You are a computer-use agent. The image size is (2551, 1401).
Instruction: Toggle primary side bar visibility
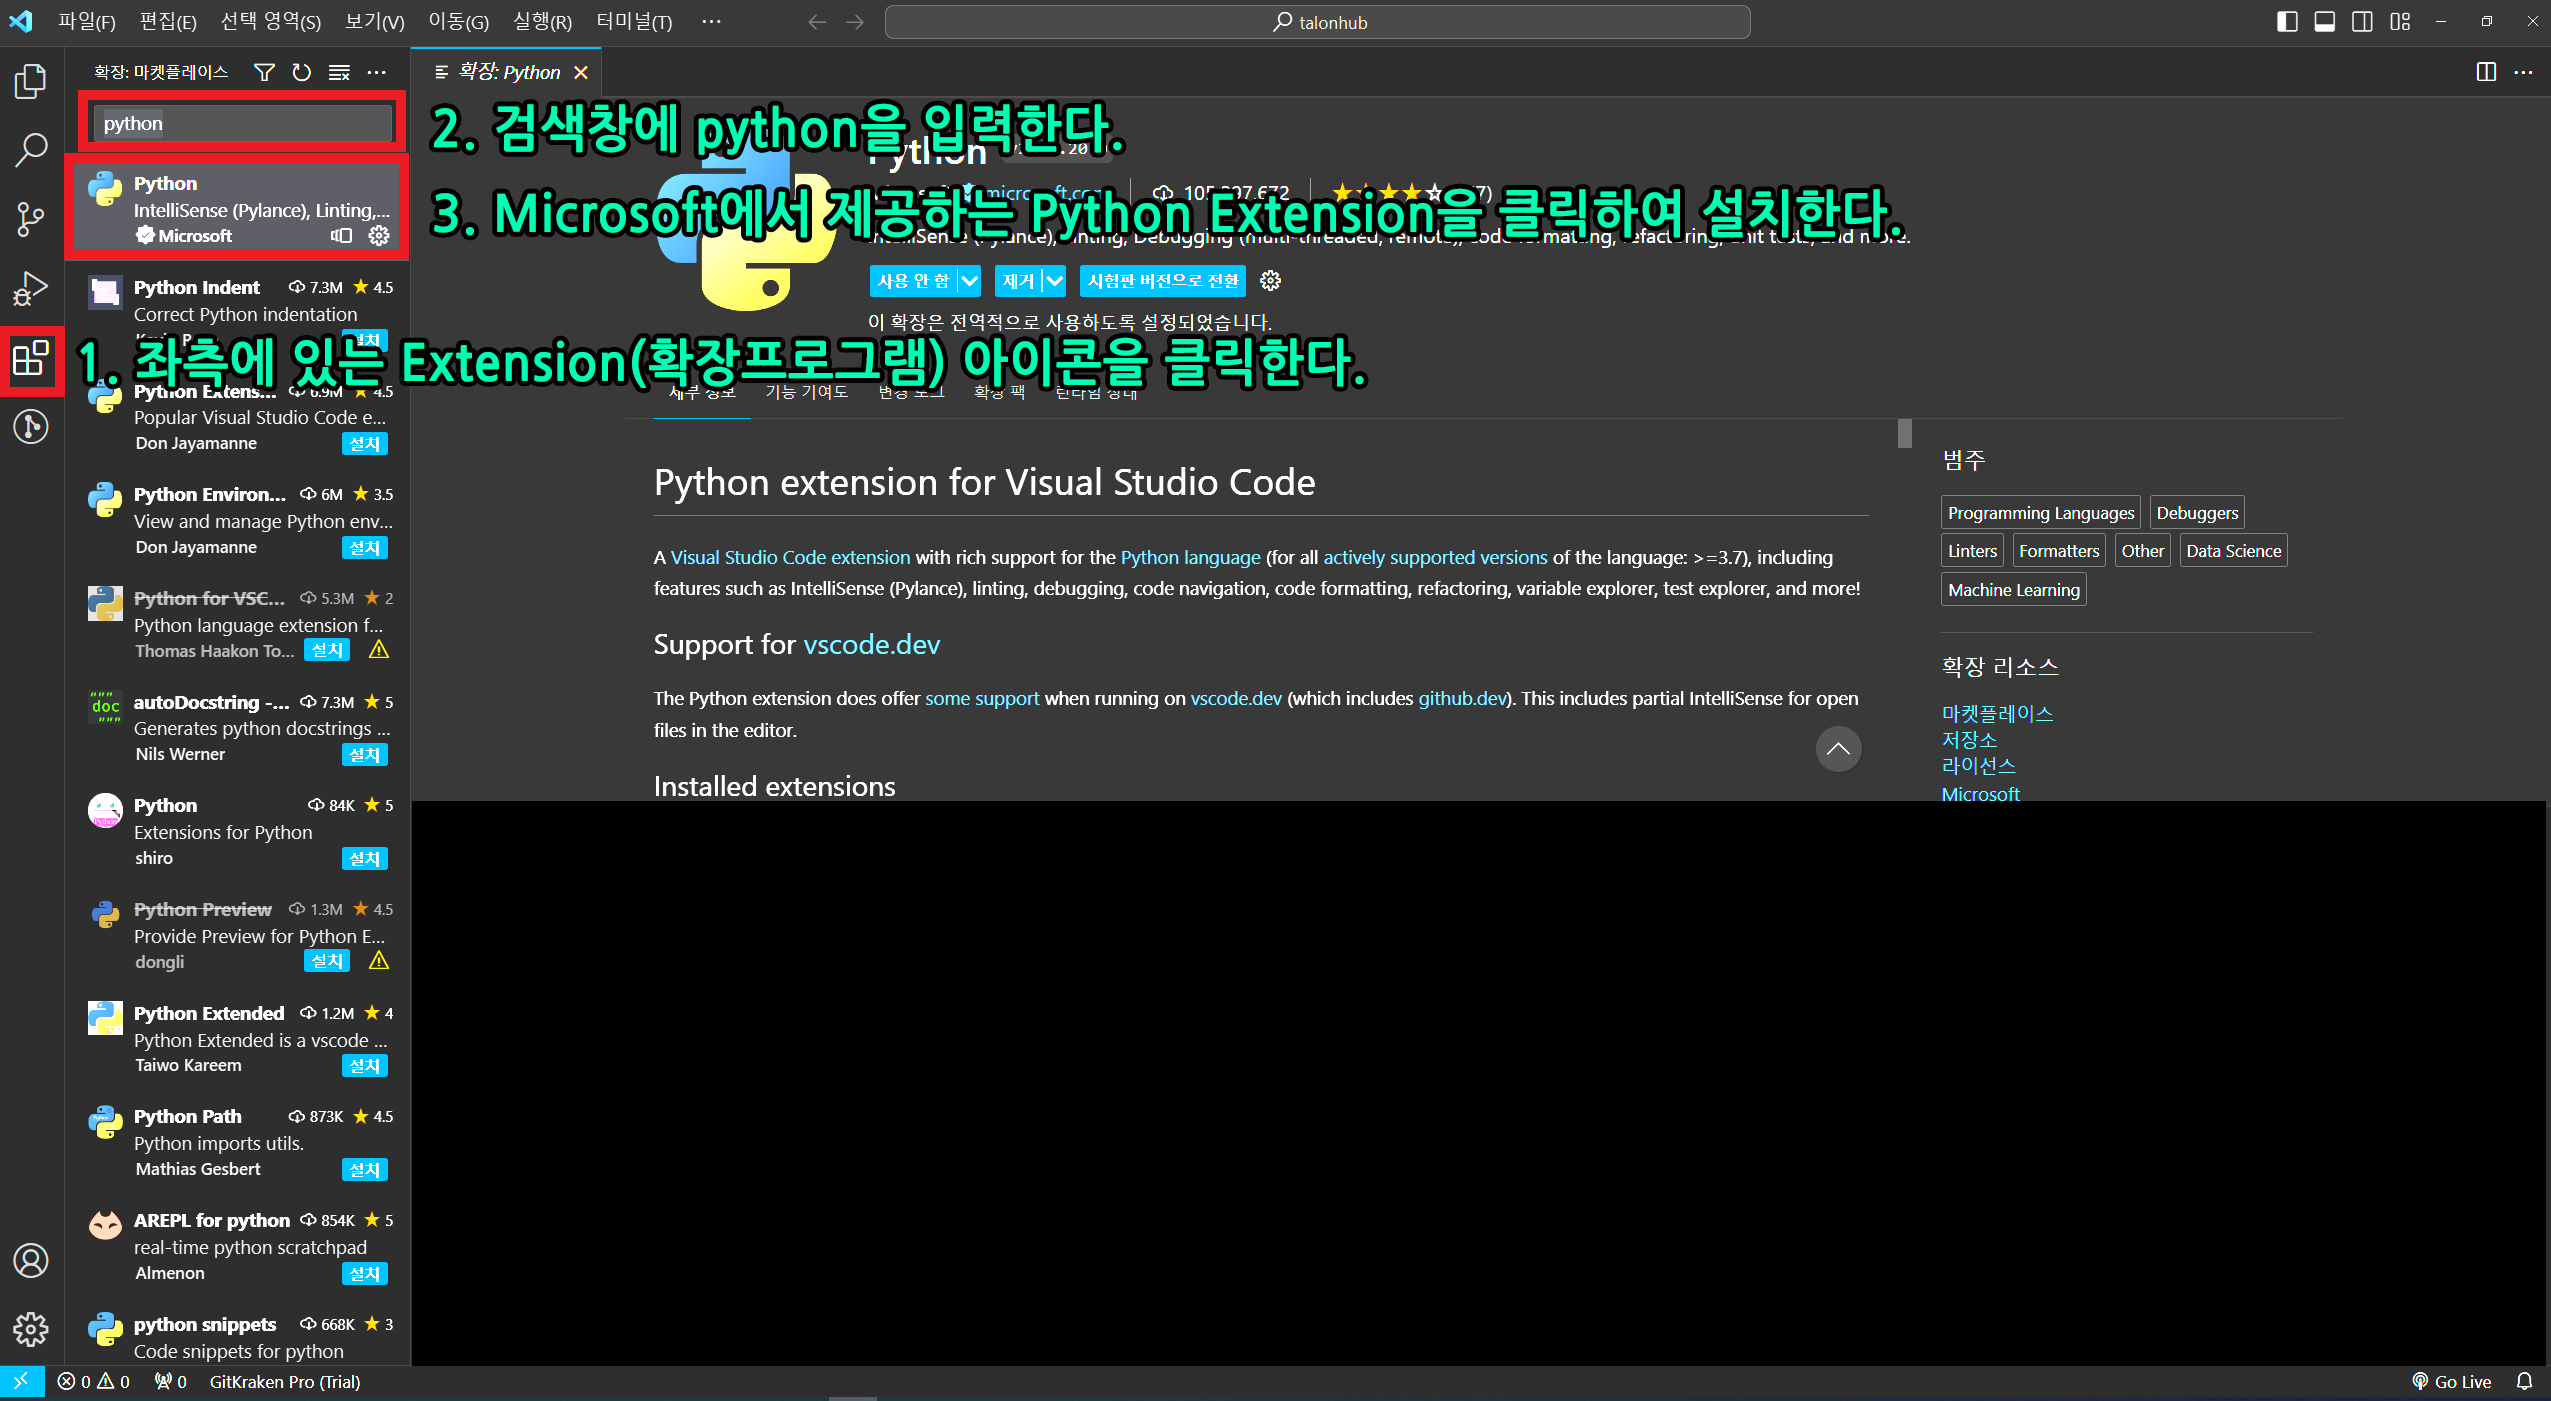[2287, 22]
